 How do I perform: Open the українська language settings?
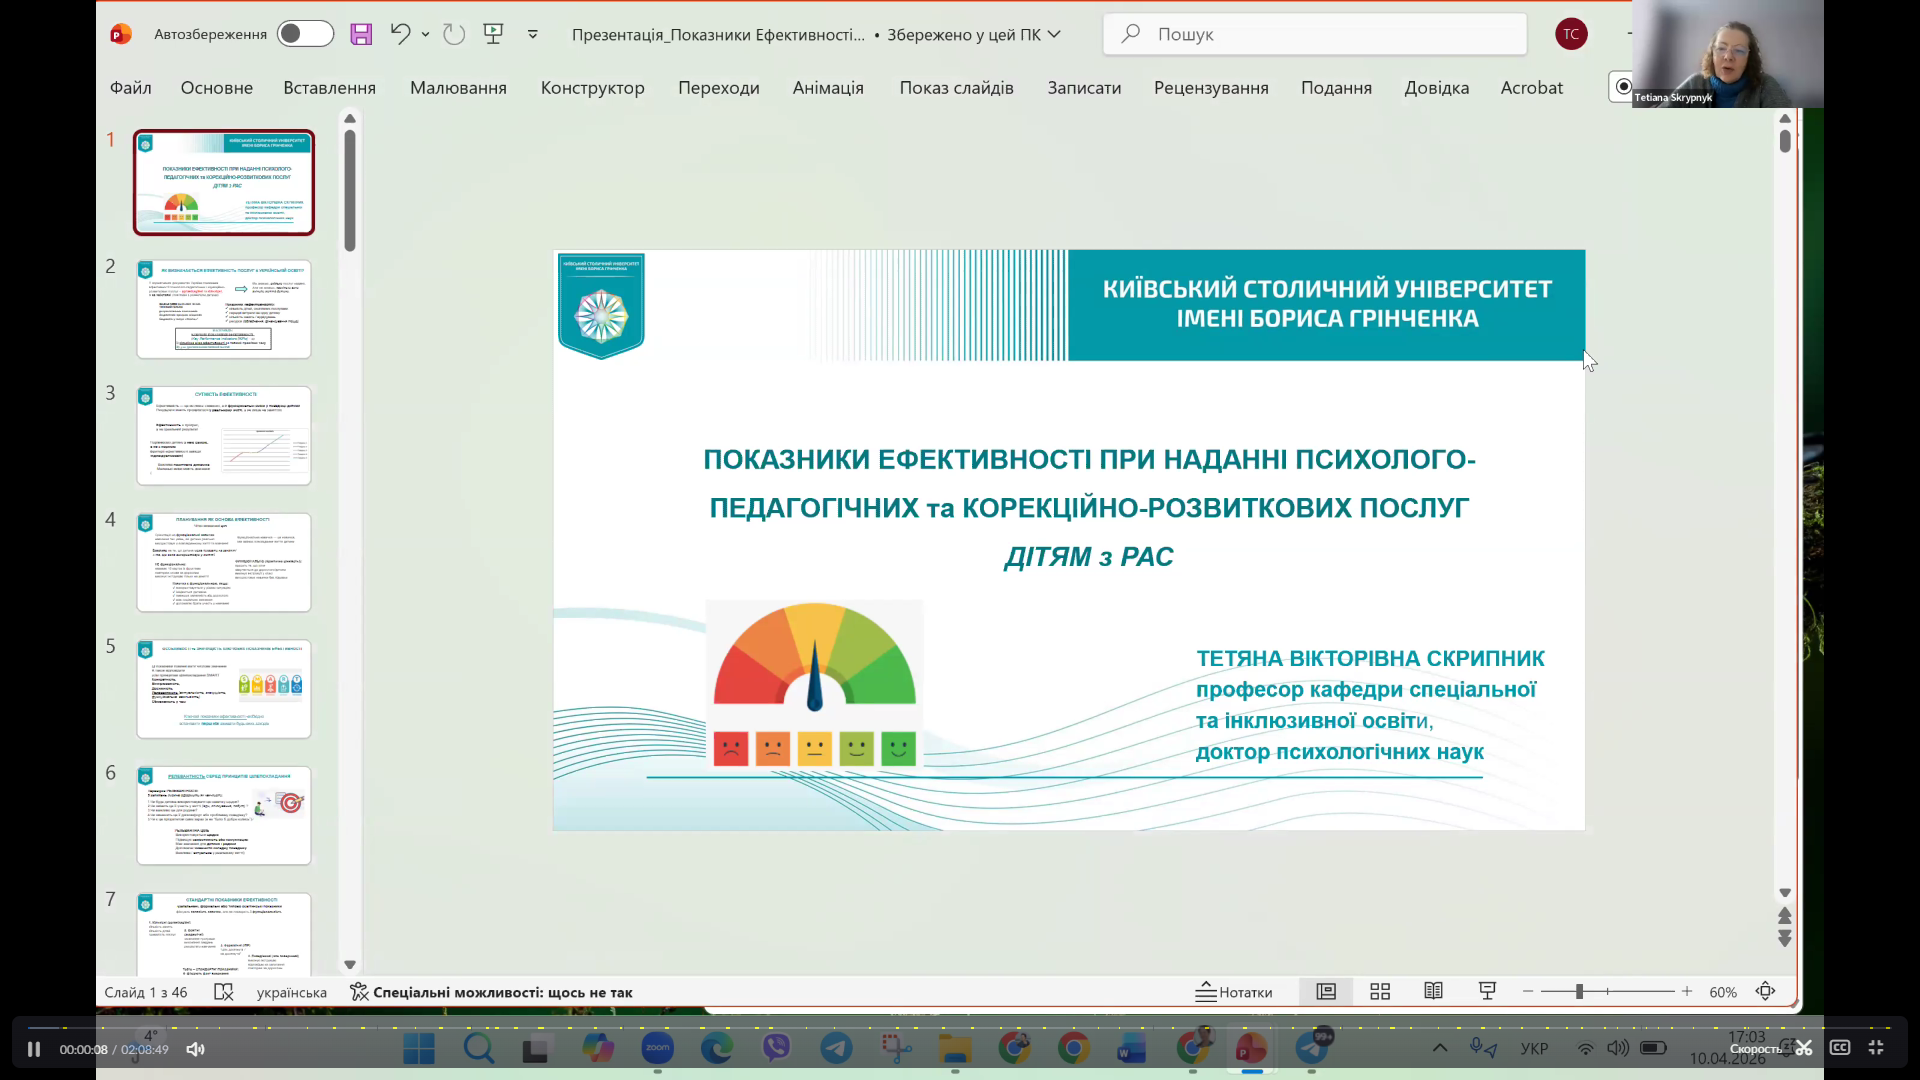tap(291, 991)
